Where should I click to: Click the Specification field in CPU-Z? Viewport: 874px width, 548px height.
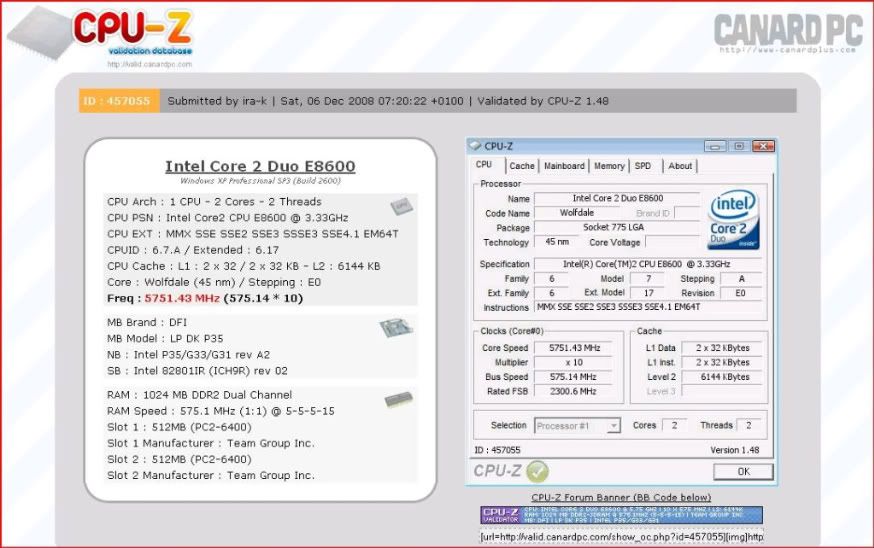647,264
